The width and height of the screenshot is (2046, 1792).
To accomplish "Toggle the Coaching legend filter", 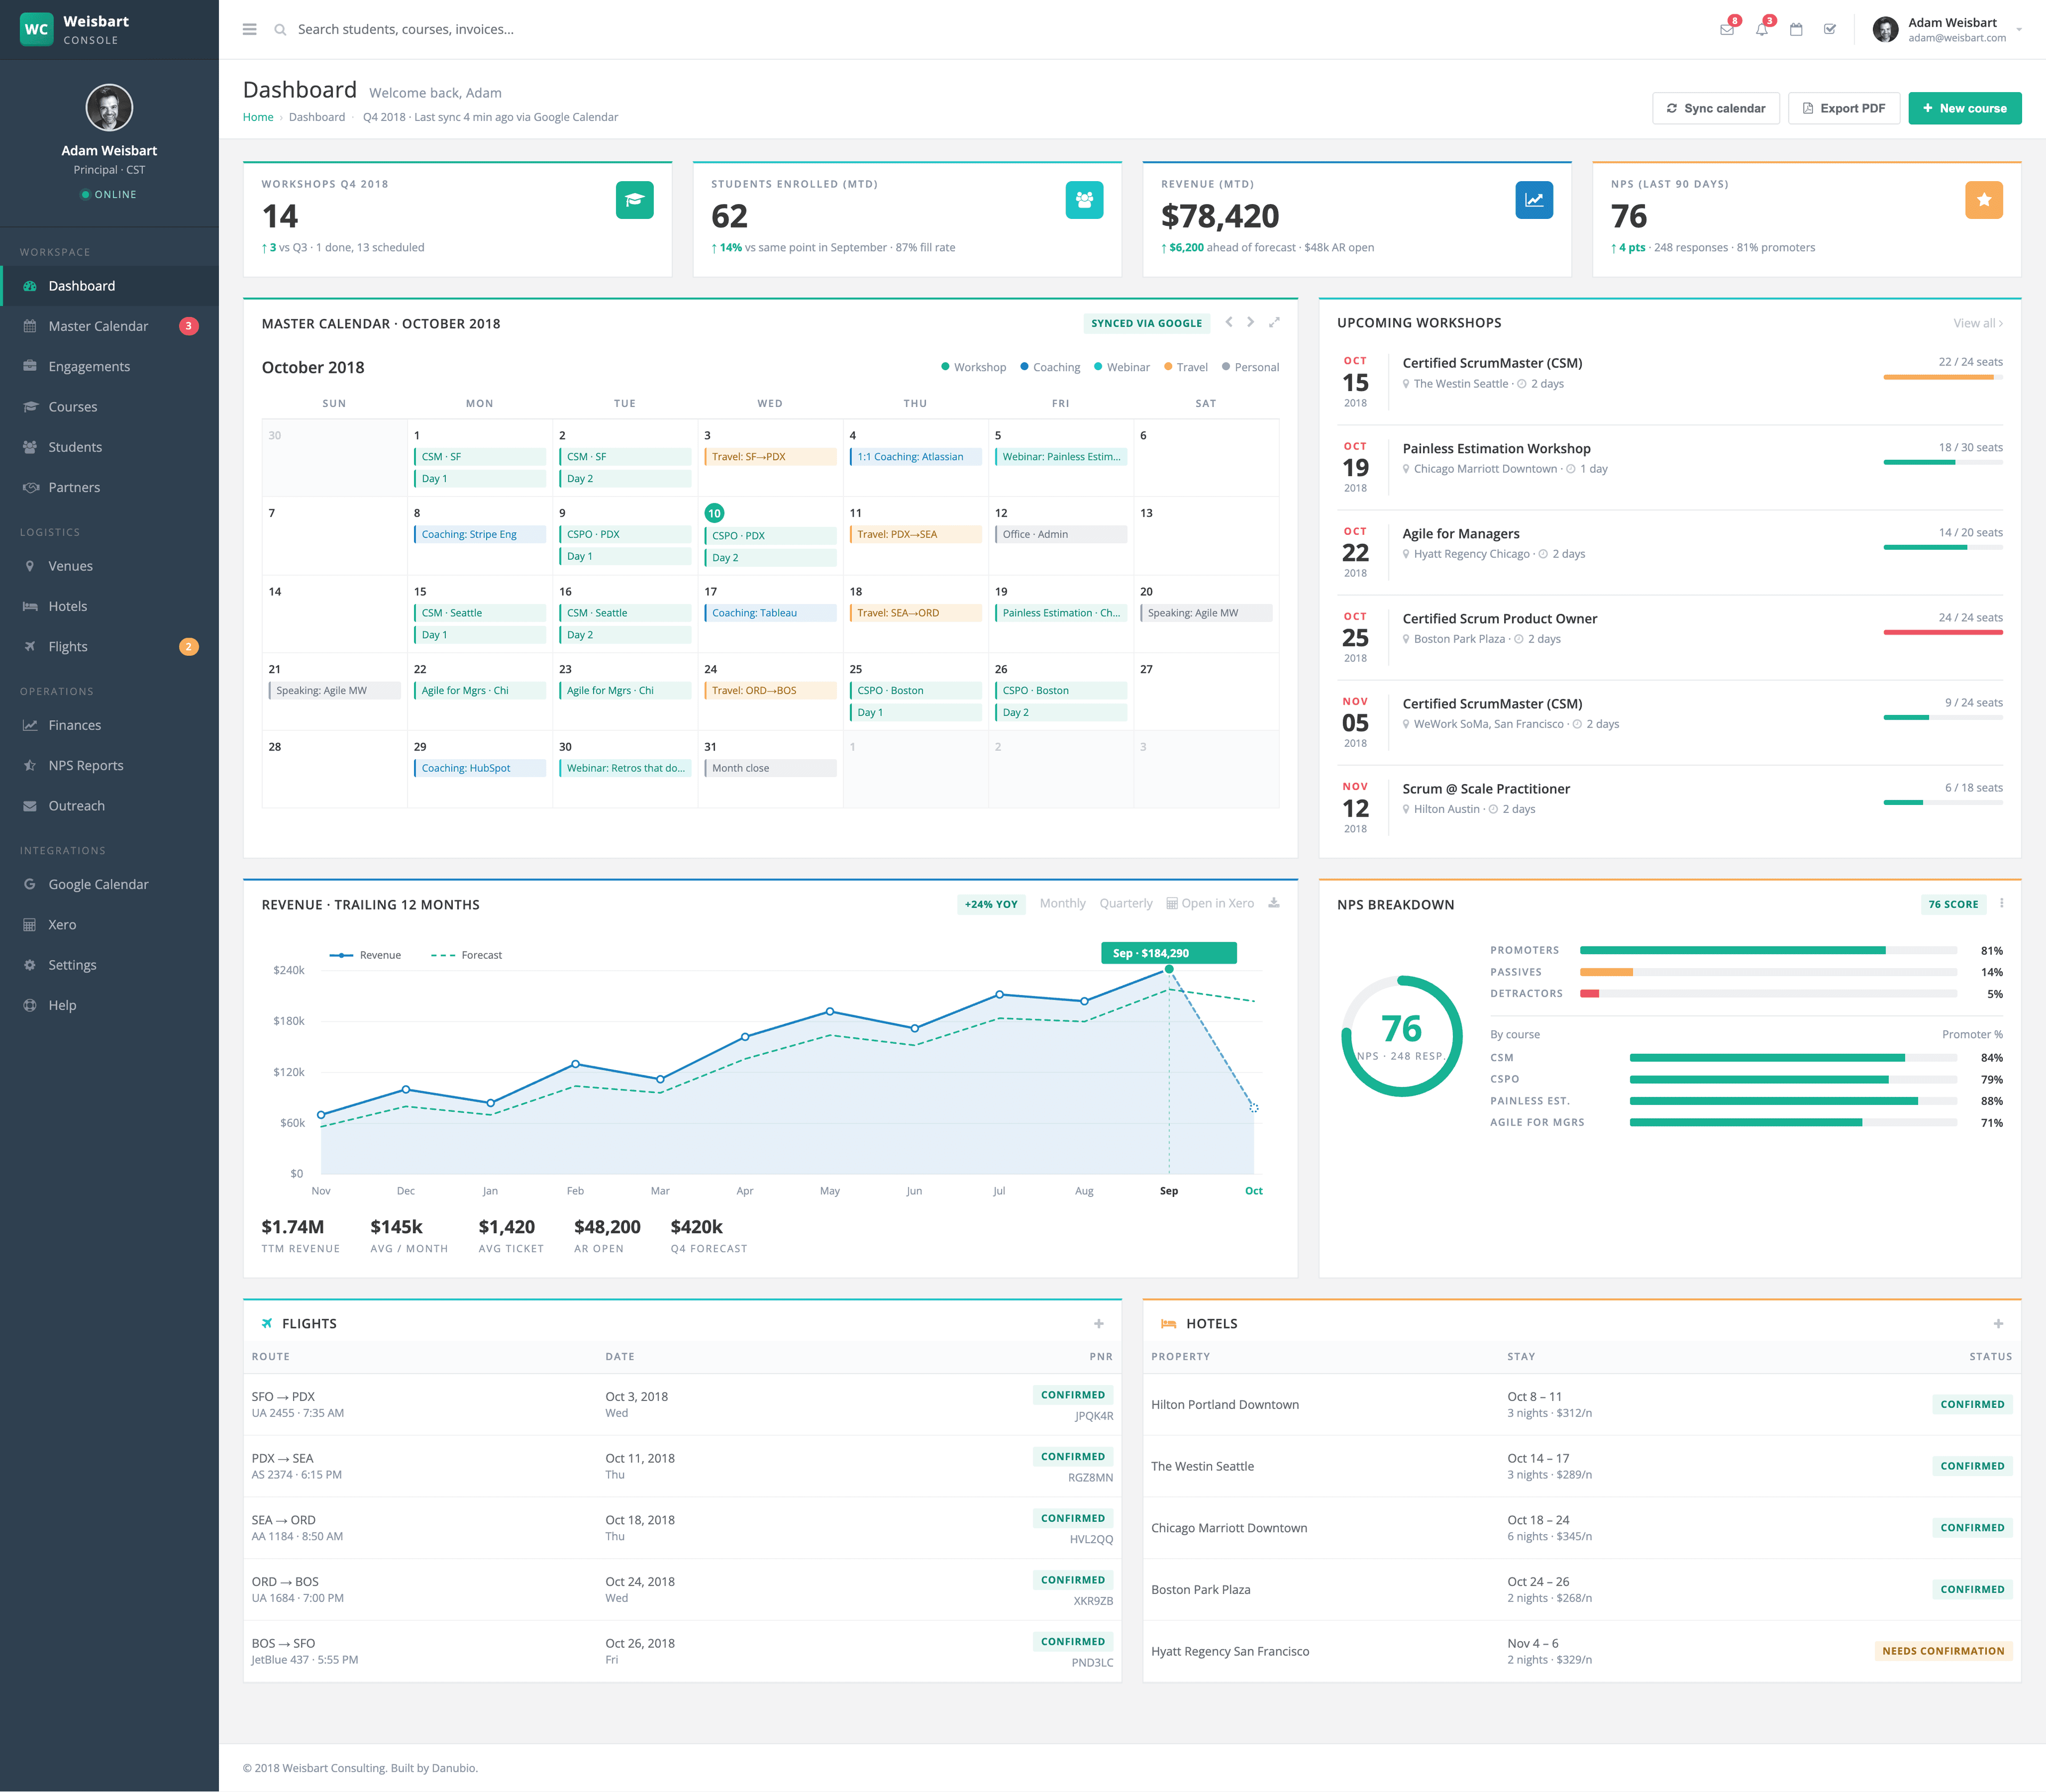I will click(x=1050, y=367).
